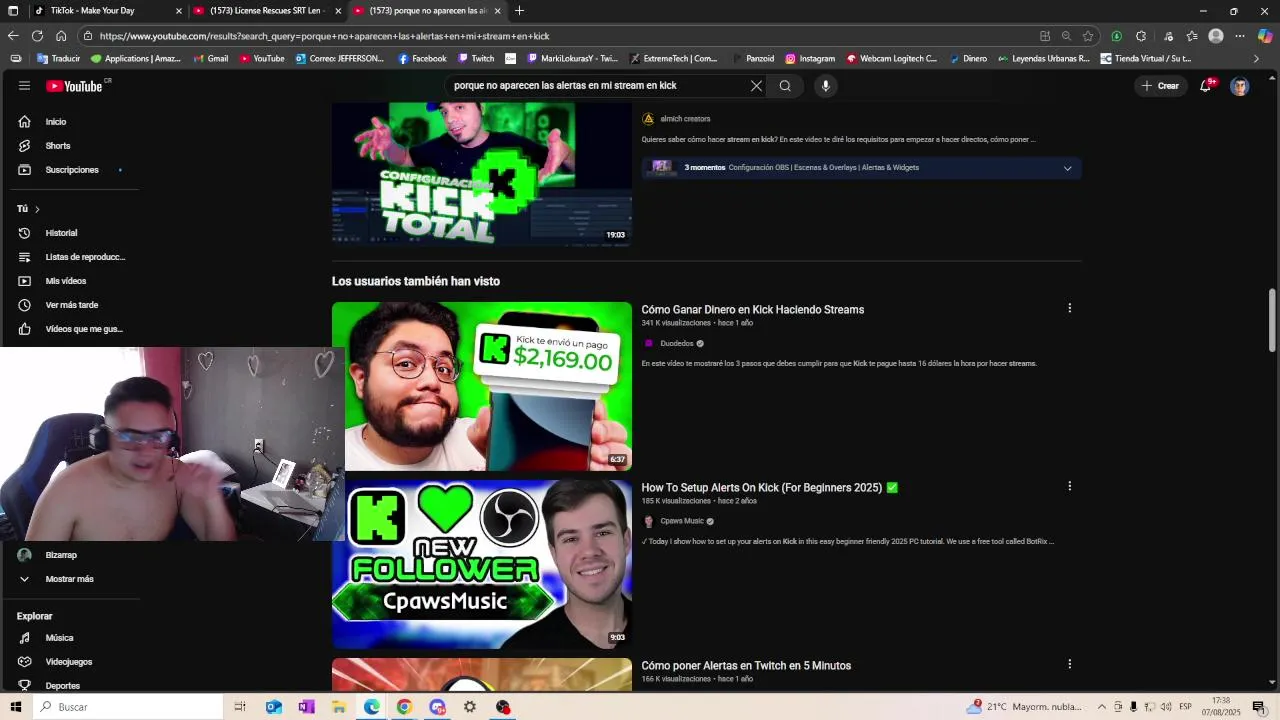
Task: Open Cómo Ganar Dinero en Kick title
Action: (753, 310)
